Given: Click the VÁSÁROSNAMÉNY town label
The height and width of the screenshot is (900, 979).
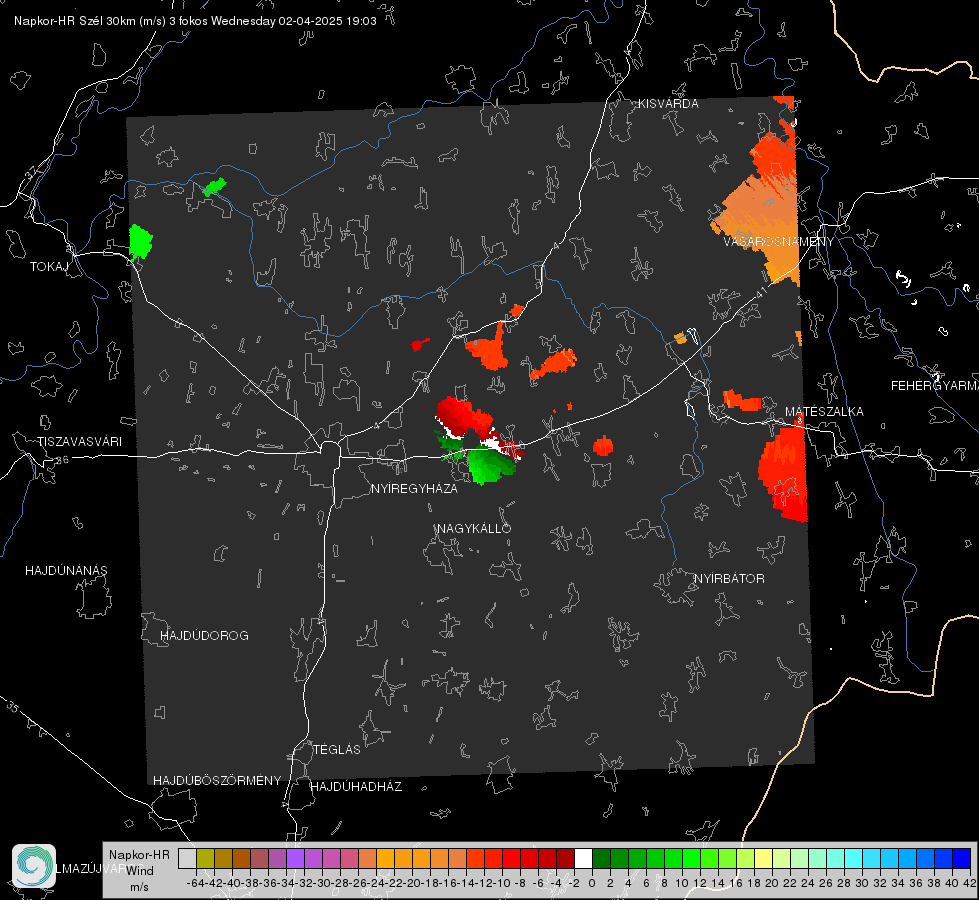Looking at the screenshot, I should (779, 242).
